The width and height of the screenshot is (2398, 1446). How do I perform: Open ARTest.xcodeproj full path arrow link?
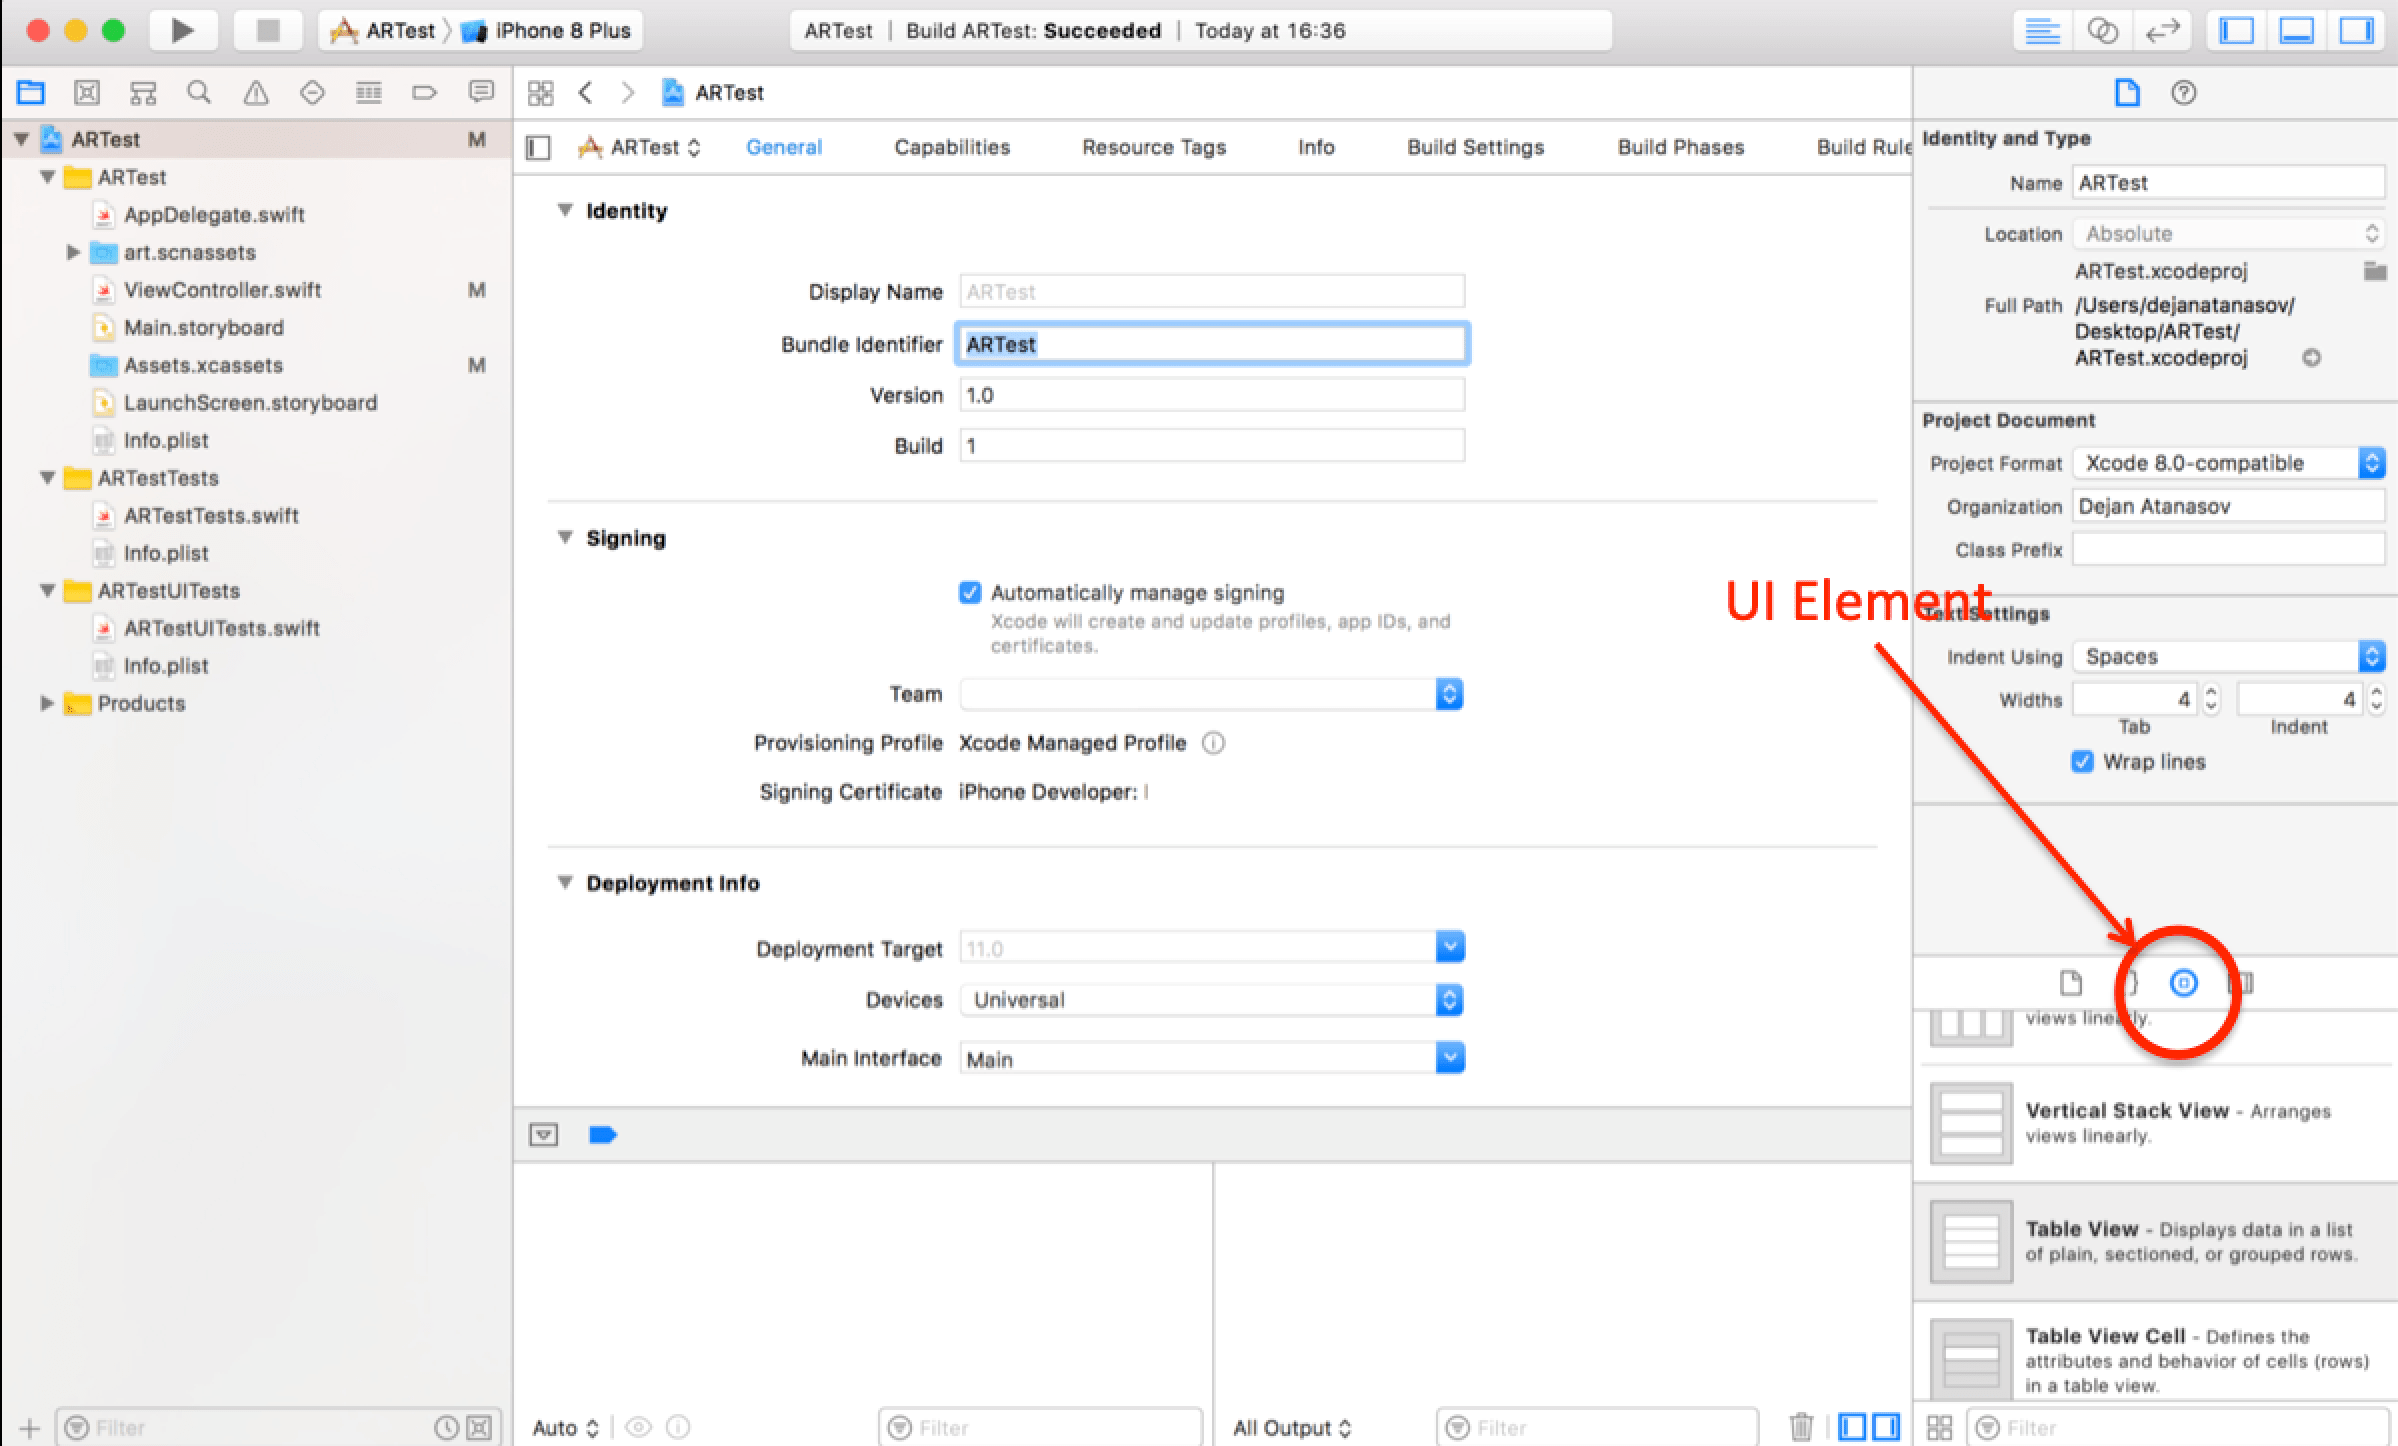(x=2311, y=357)
